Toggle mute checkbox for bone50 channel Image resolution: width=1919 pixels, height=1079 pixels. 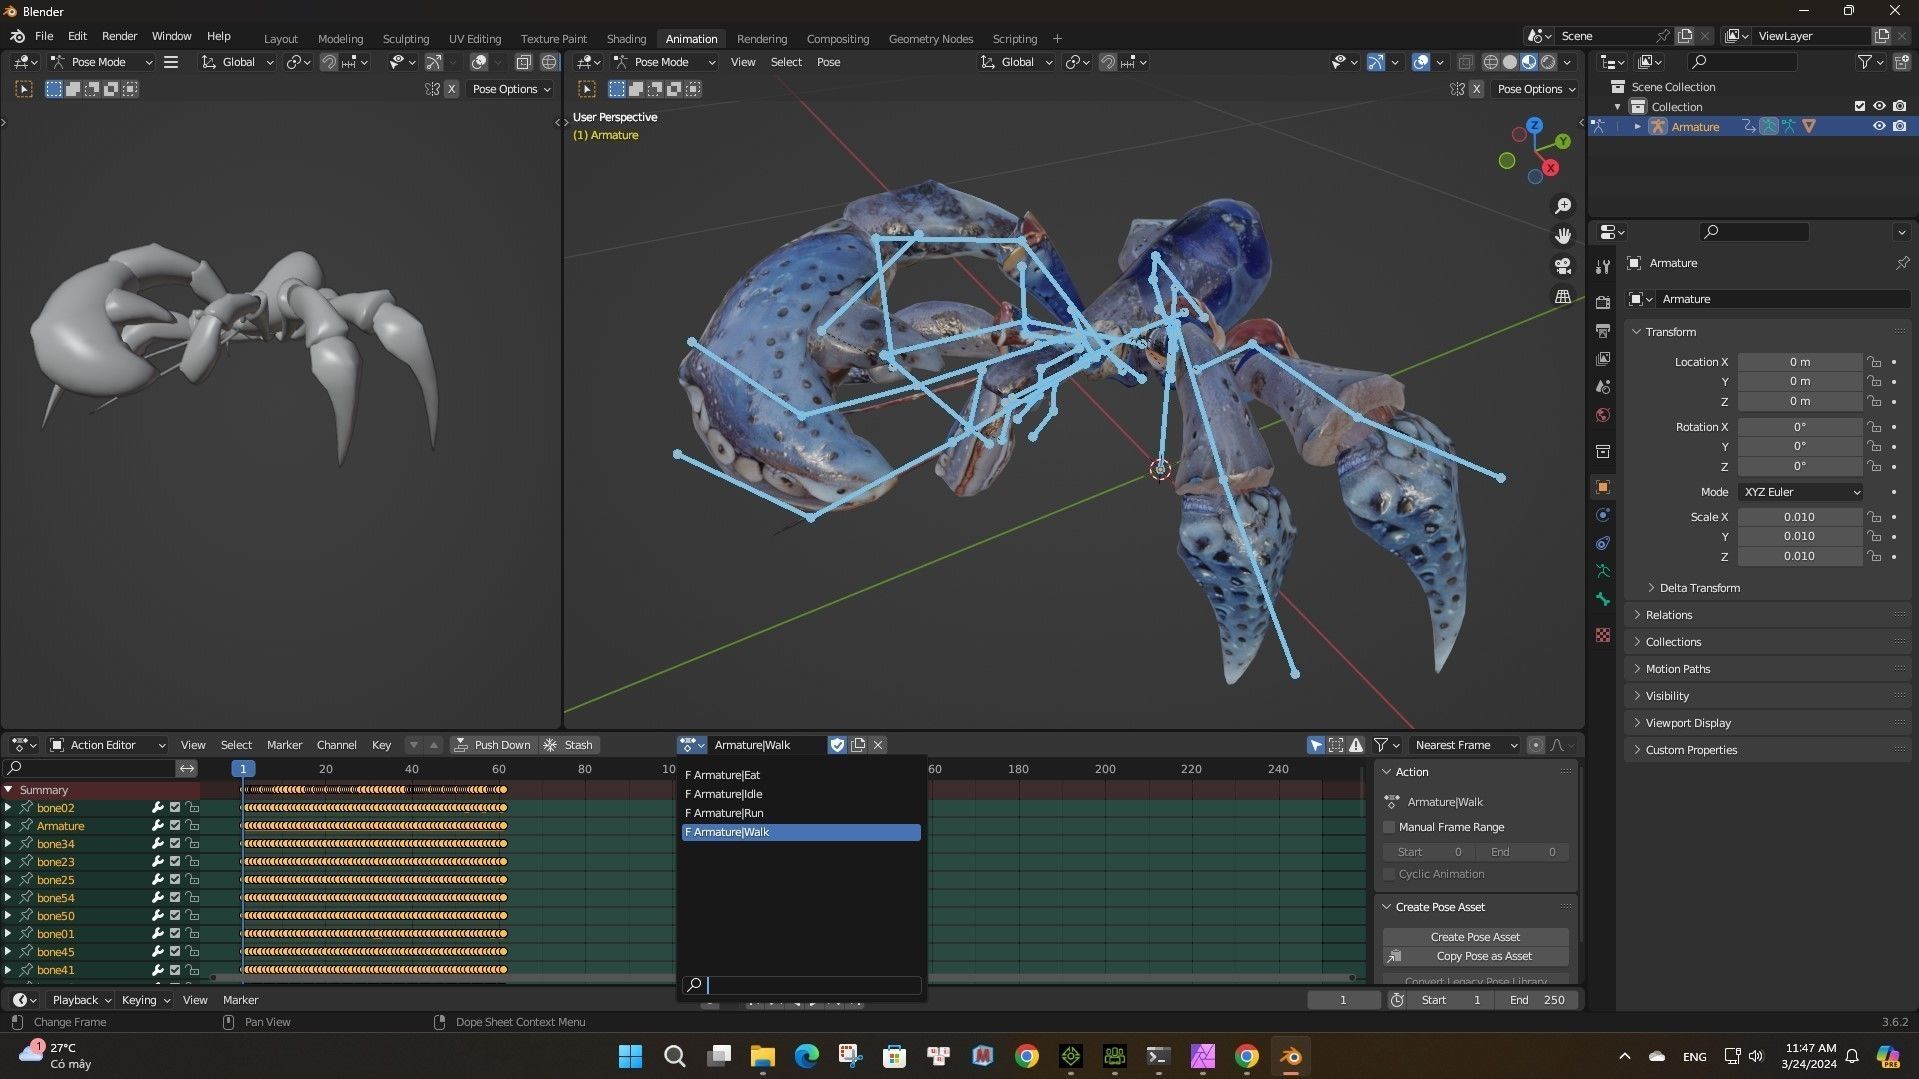(x=175, y=916)
